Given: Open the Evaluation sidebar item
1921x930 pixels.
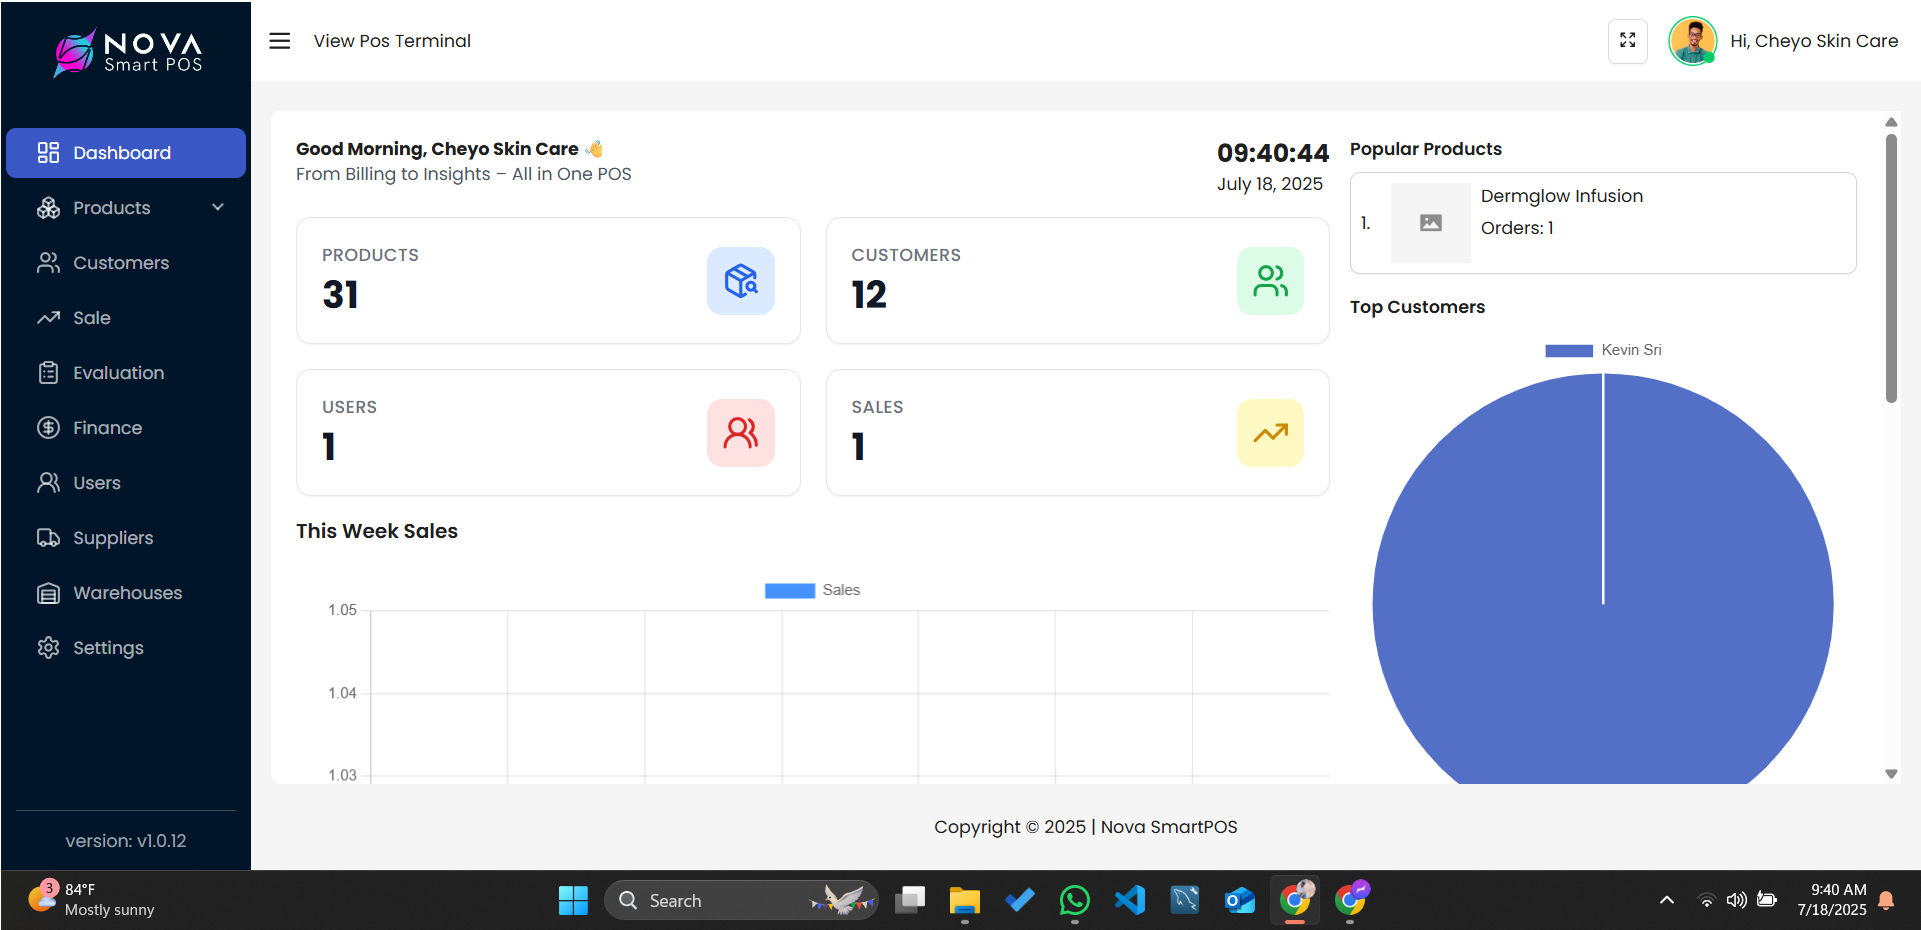Looking at the screenshot, I should (x=126, y=373).
